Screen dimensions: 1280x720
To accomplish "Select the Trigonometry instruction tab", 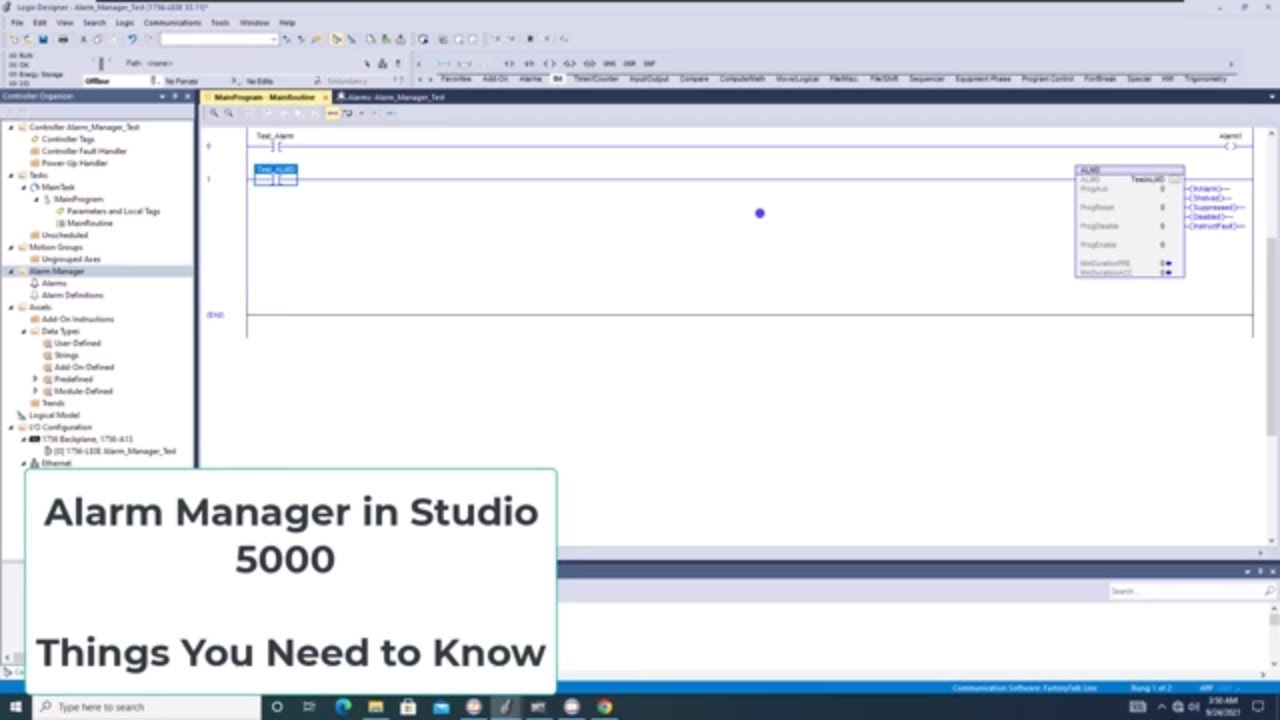I will click(1205, 79).
